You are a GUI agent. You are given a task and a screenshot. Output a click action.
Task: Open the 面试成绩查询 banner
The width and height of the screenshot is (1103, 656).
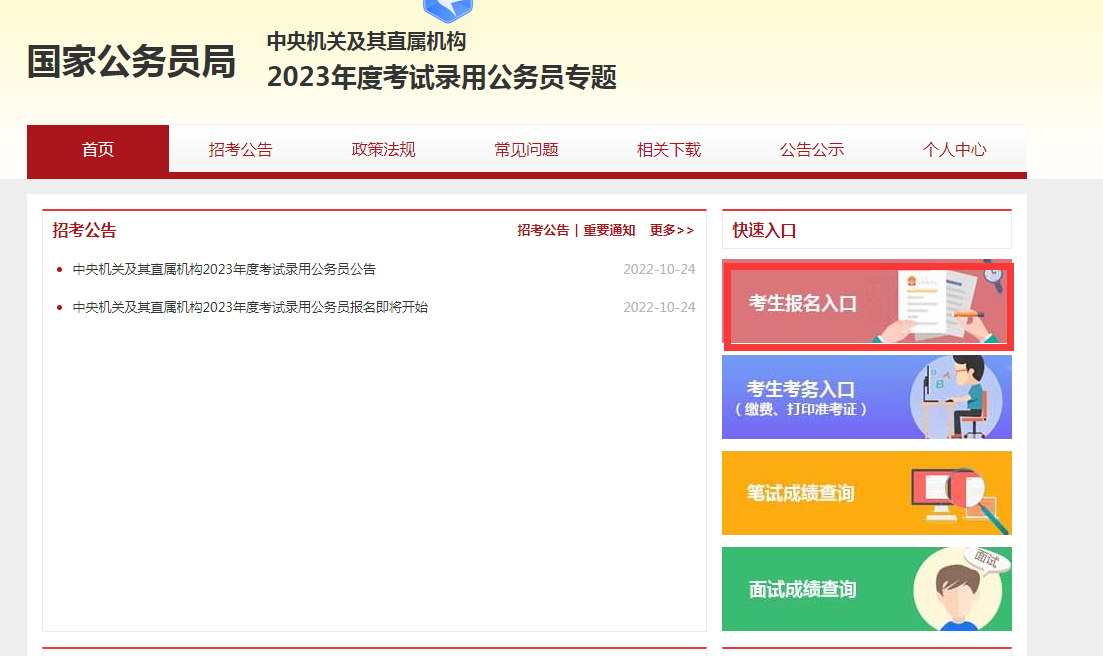point(867,589)
